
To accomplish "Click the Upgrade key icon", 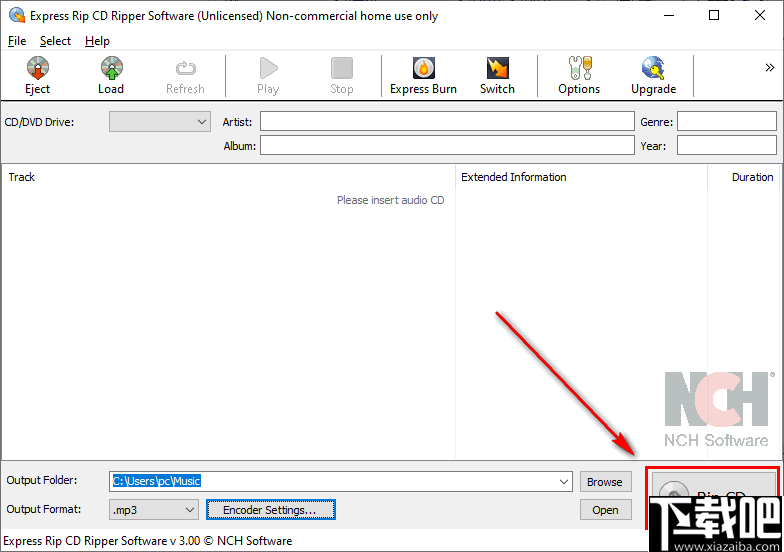I will pyautogui.click(x=654, y=68).
